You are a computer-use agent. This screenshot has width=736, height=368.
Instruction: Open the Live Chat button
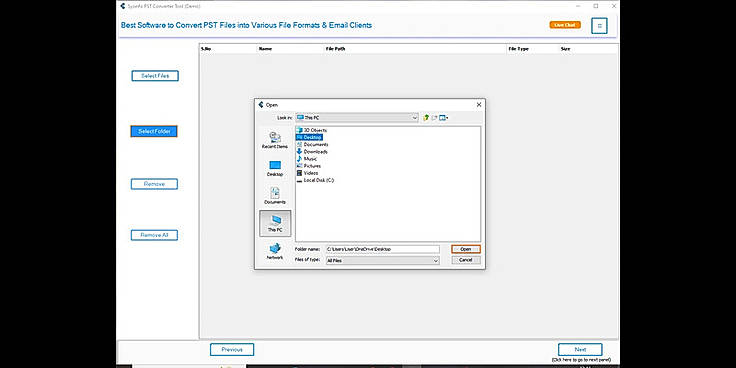point(565,25)
